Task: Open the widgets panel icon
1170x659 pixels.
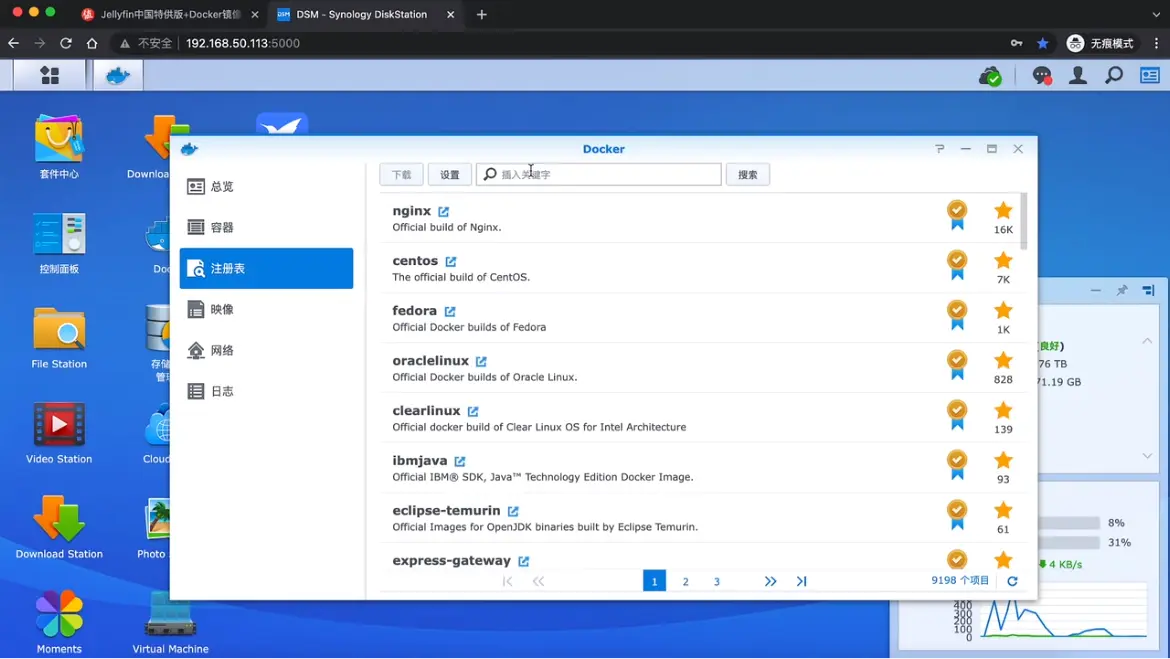Action: click(1150, 75)
